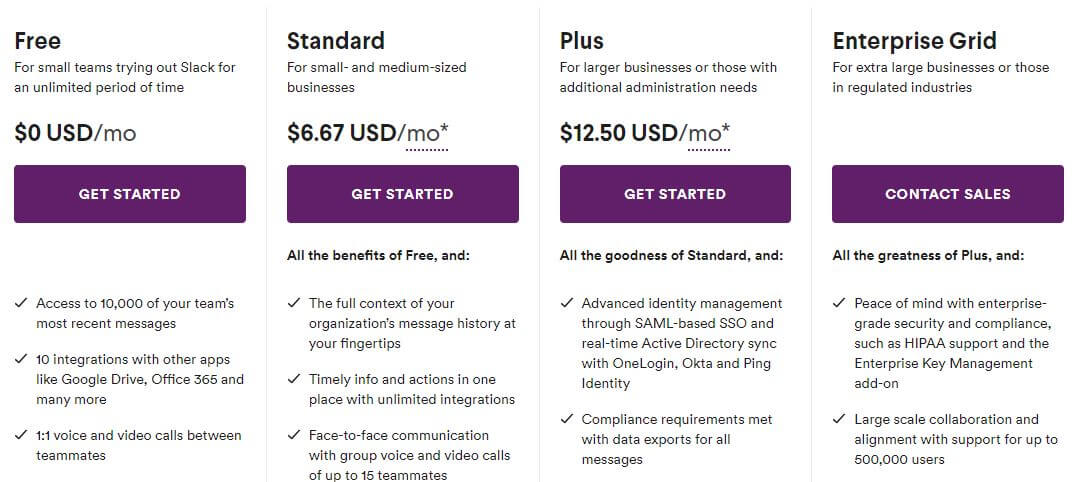Click checkmark beside Face-to-face communication

pos(294,435)
